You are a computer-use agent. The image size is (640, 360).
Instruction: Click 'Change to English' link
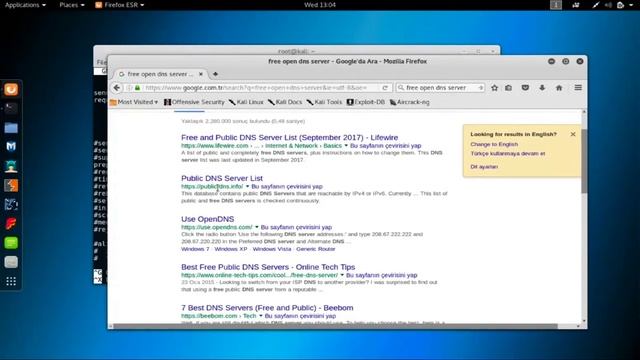tap(494, 144)
